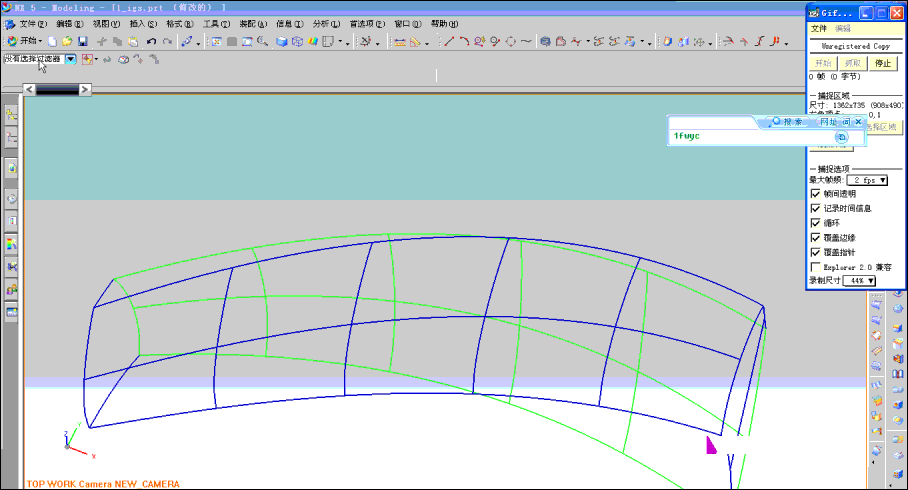The image size is (908, 490).
Task: Click the 搜索 search tab in popup
Action: [788, 122]
